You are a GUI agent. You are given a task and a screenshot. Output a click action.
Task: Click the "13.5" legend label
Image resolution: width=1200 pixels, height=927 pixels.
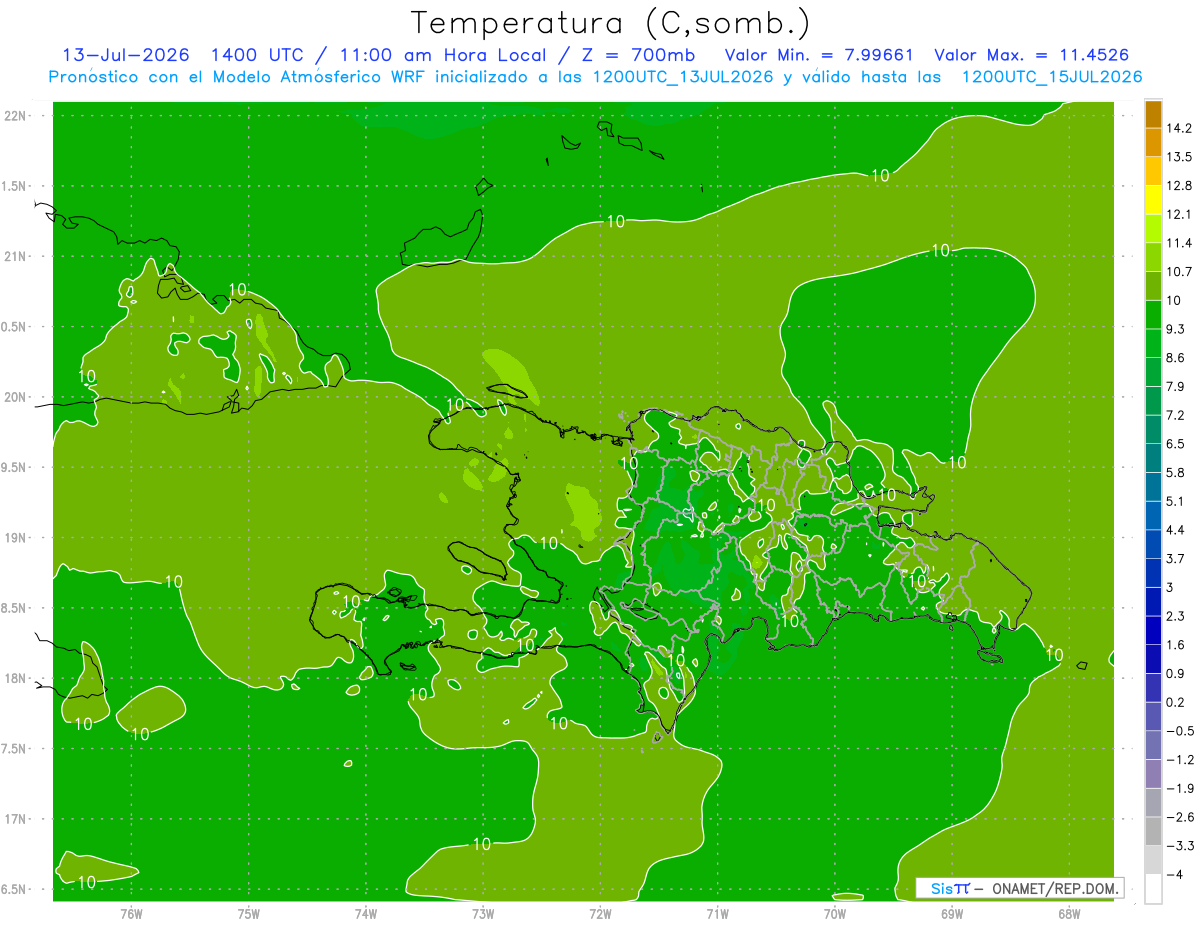tap(1179, 157)
